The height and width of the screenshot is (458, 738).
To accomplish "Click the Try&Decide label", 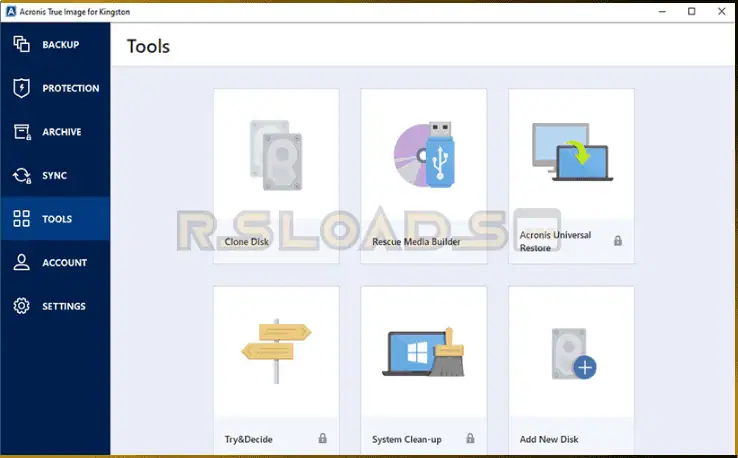I will 249,439.
